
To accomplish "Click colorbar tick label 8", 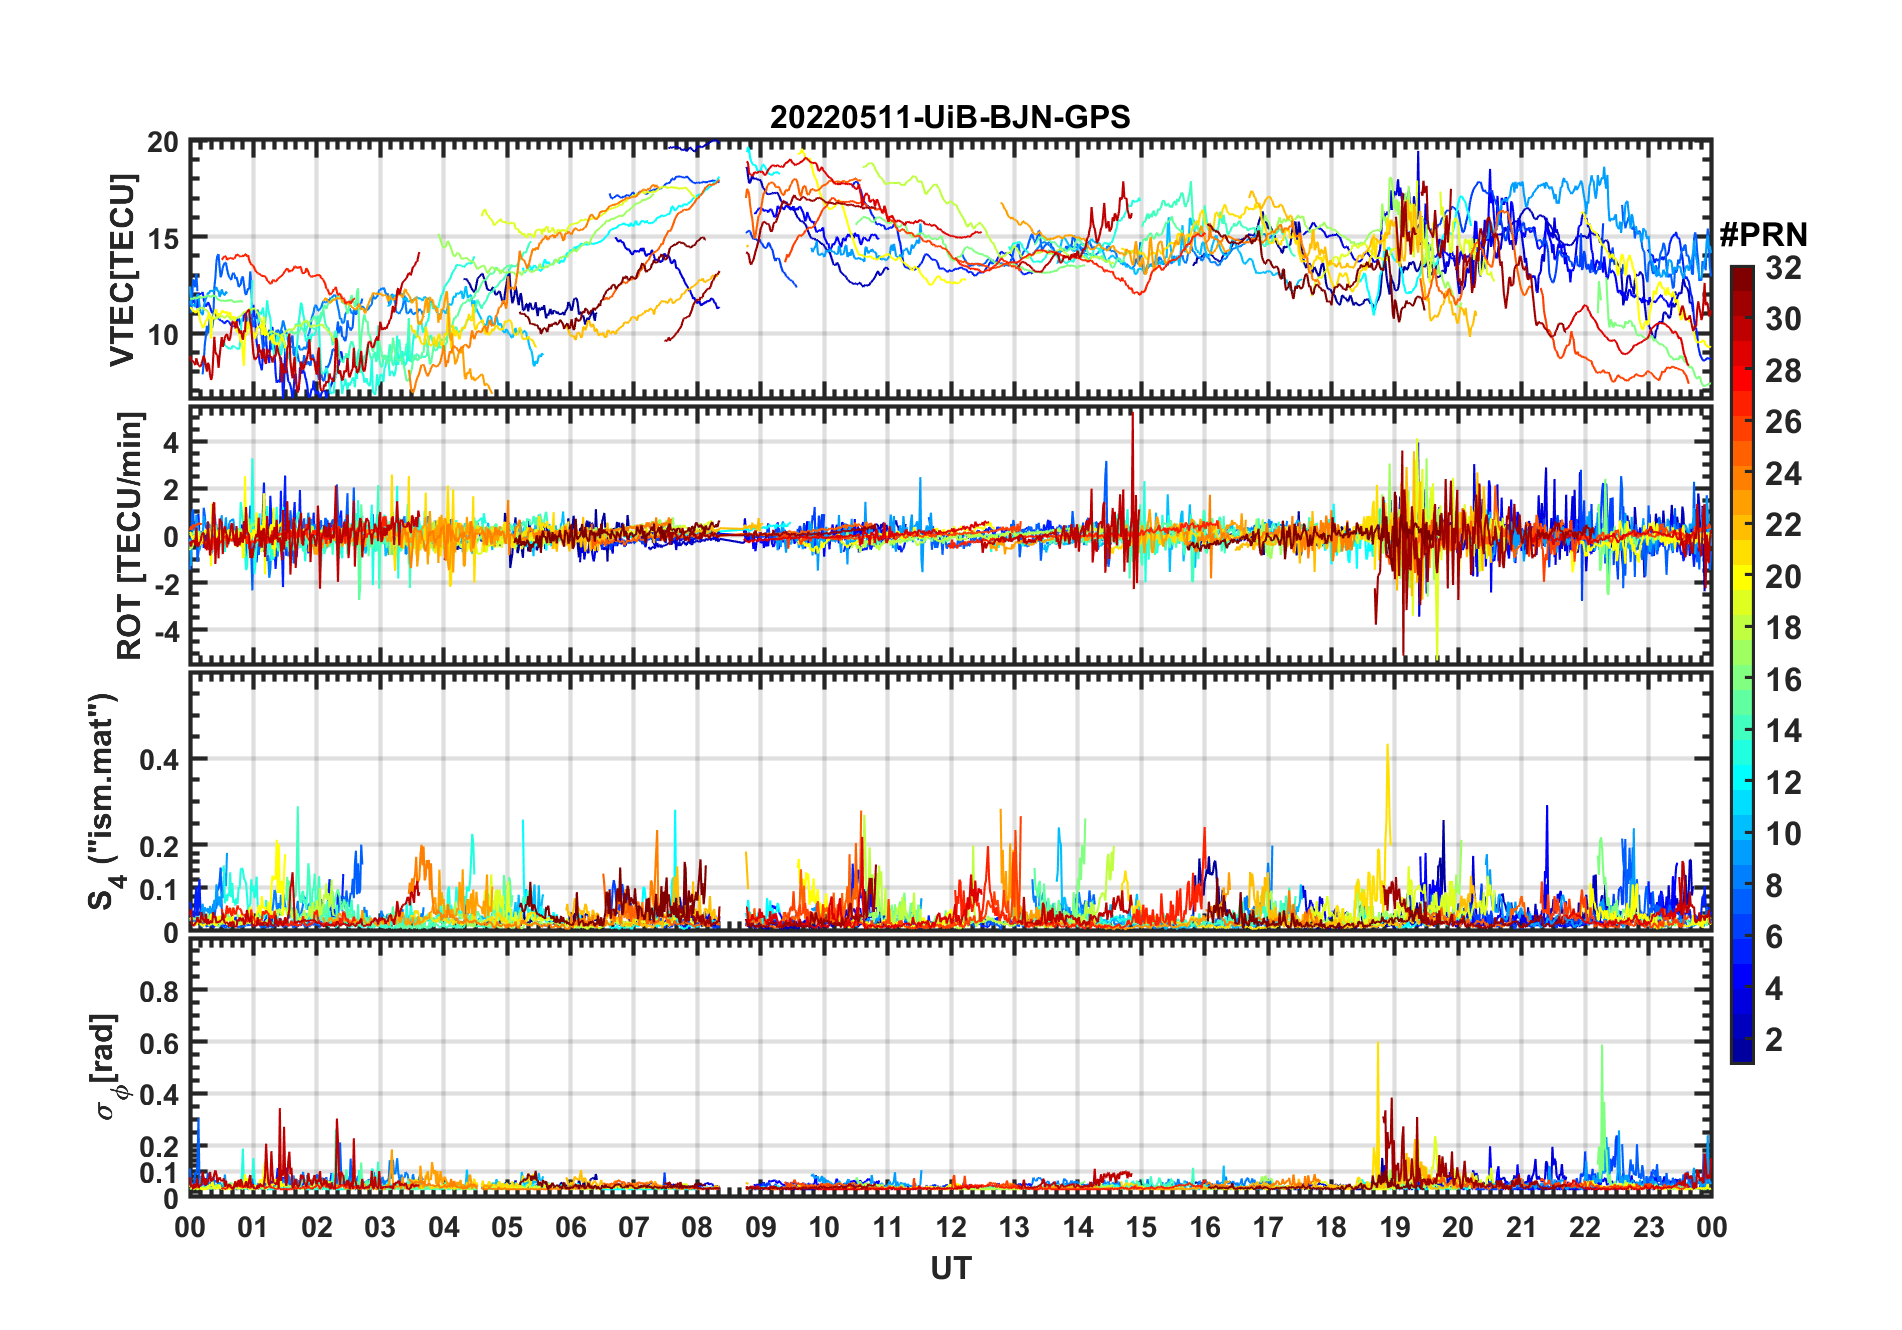I will click(1775, 886).
